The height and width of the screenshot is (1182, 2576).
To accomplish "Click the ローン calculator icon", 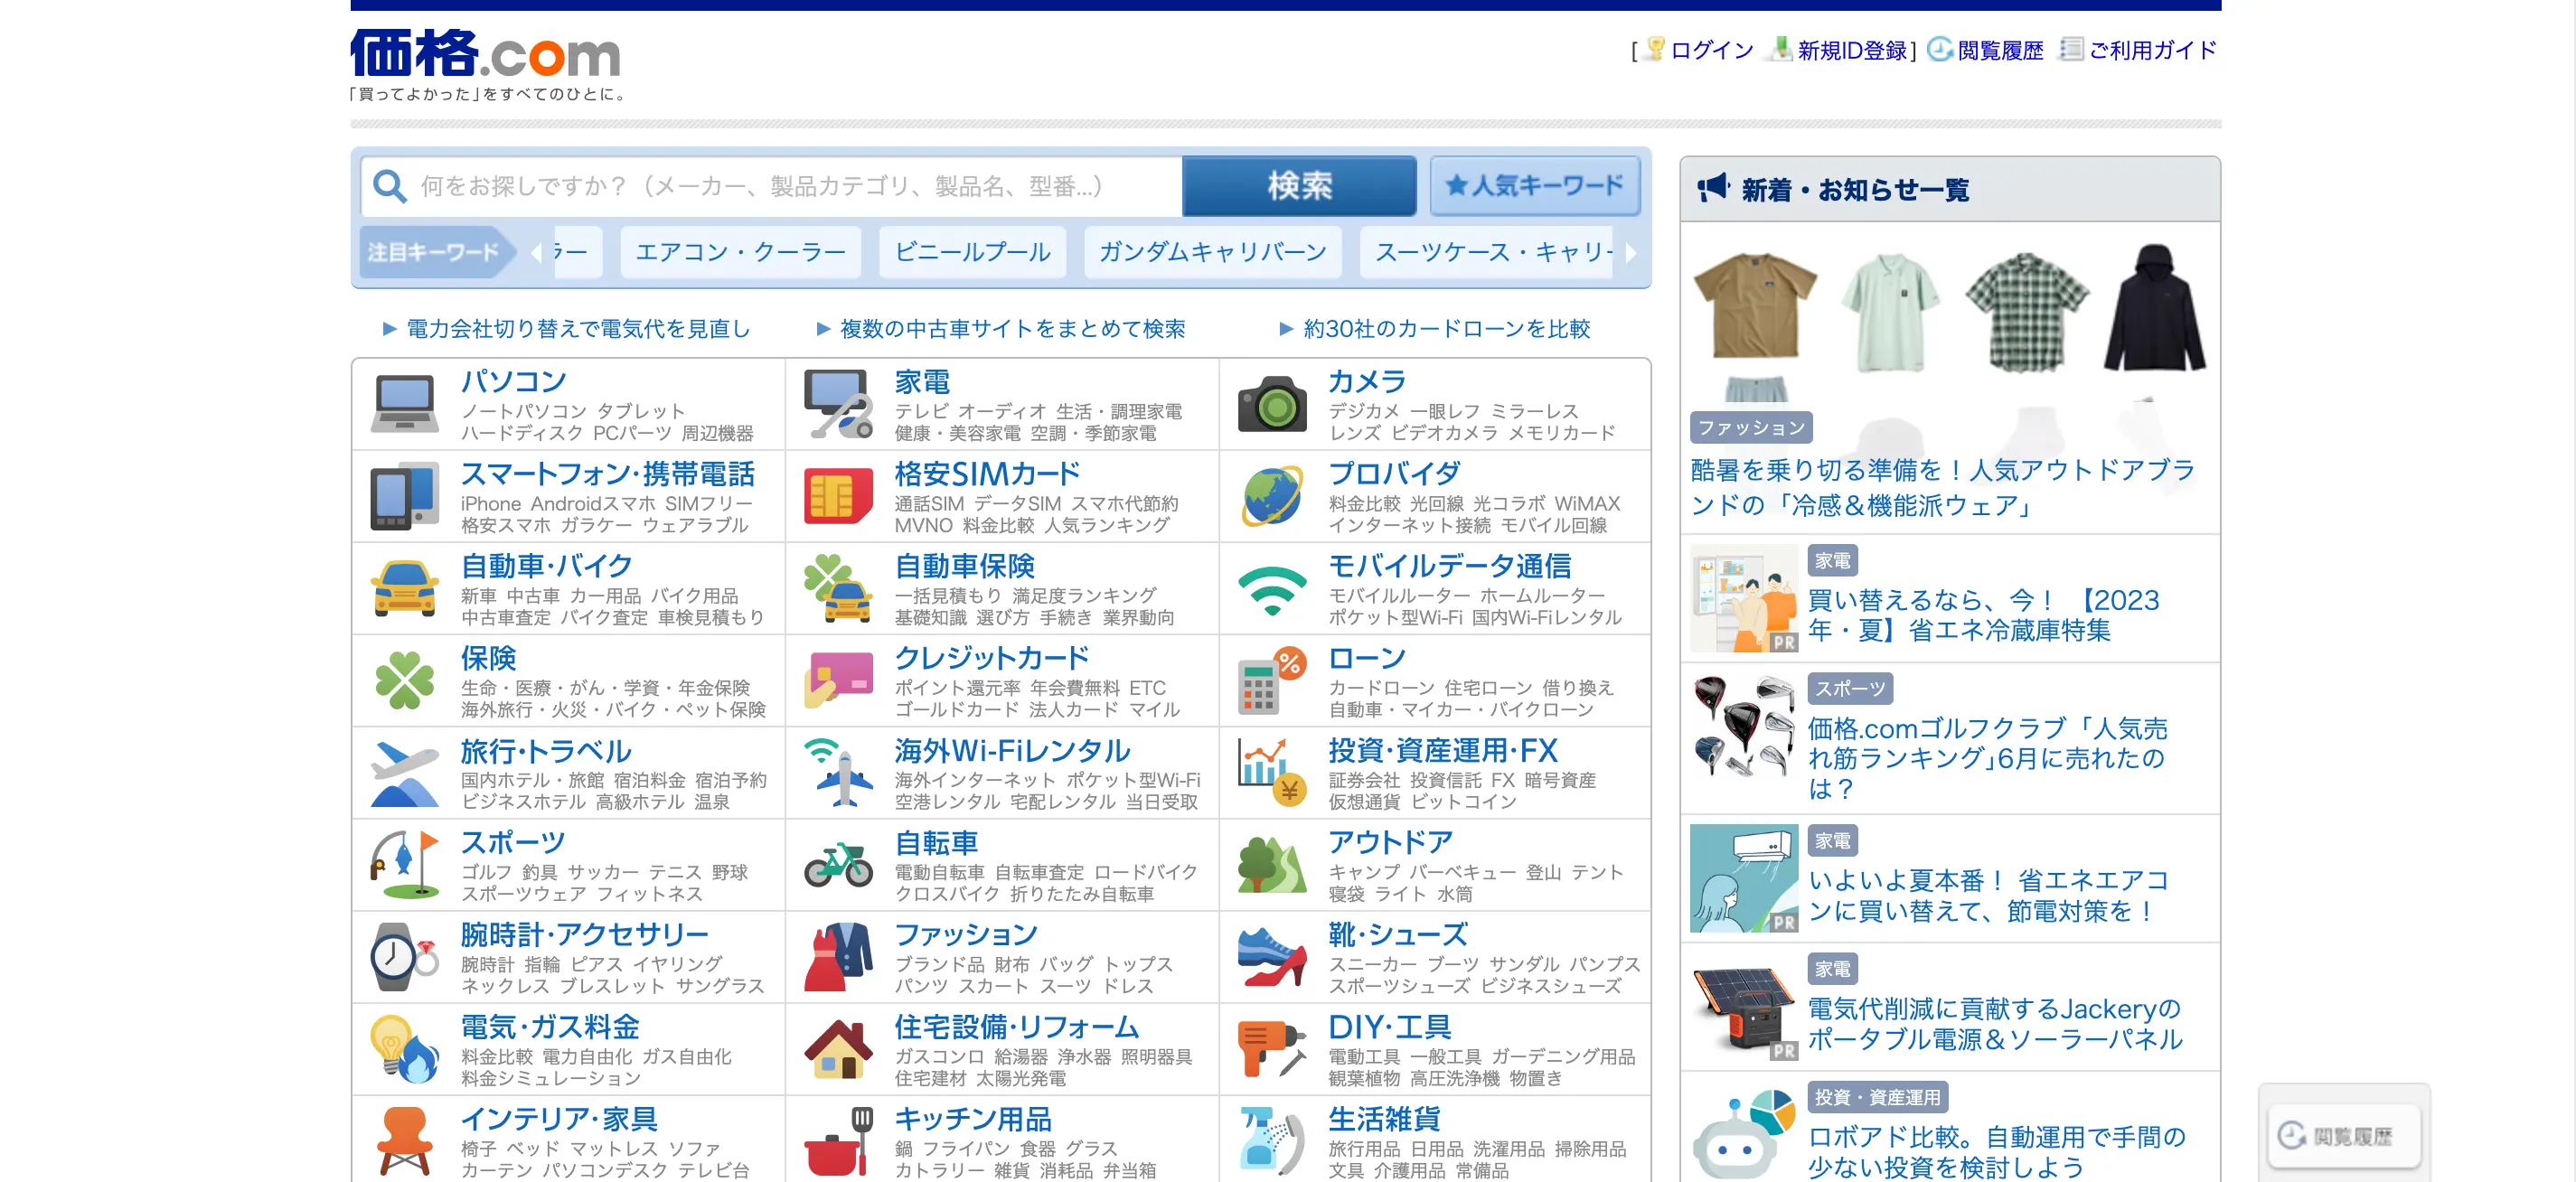I will point(1272,680).
